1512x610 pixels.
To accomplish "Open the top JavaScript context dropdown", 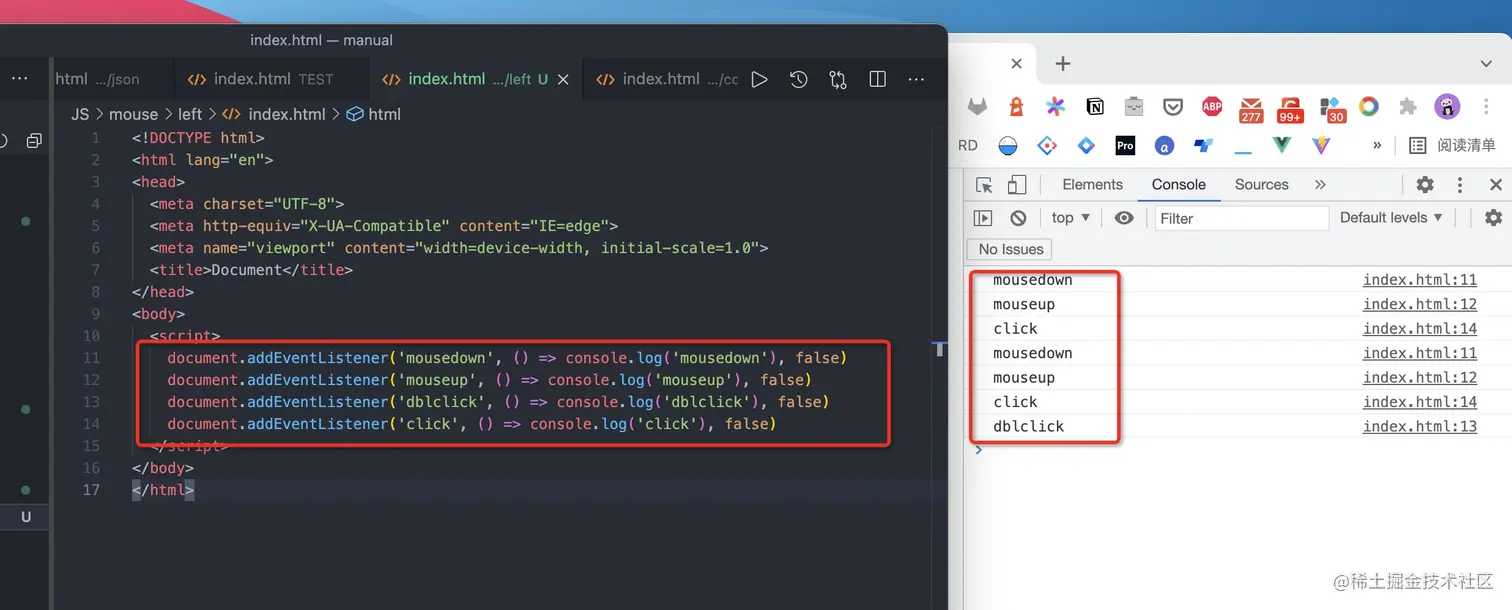I will click(1070, 218).
